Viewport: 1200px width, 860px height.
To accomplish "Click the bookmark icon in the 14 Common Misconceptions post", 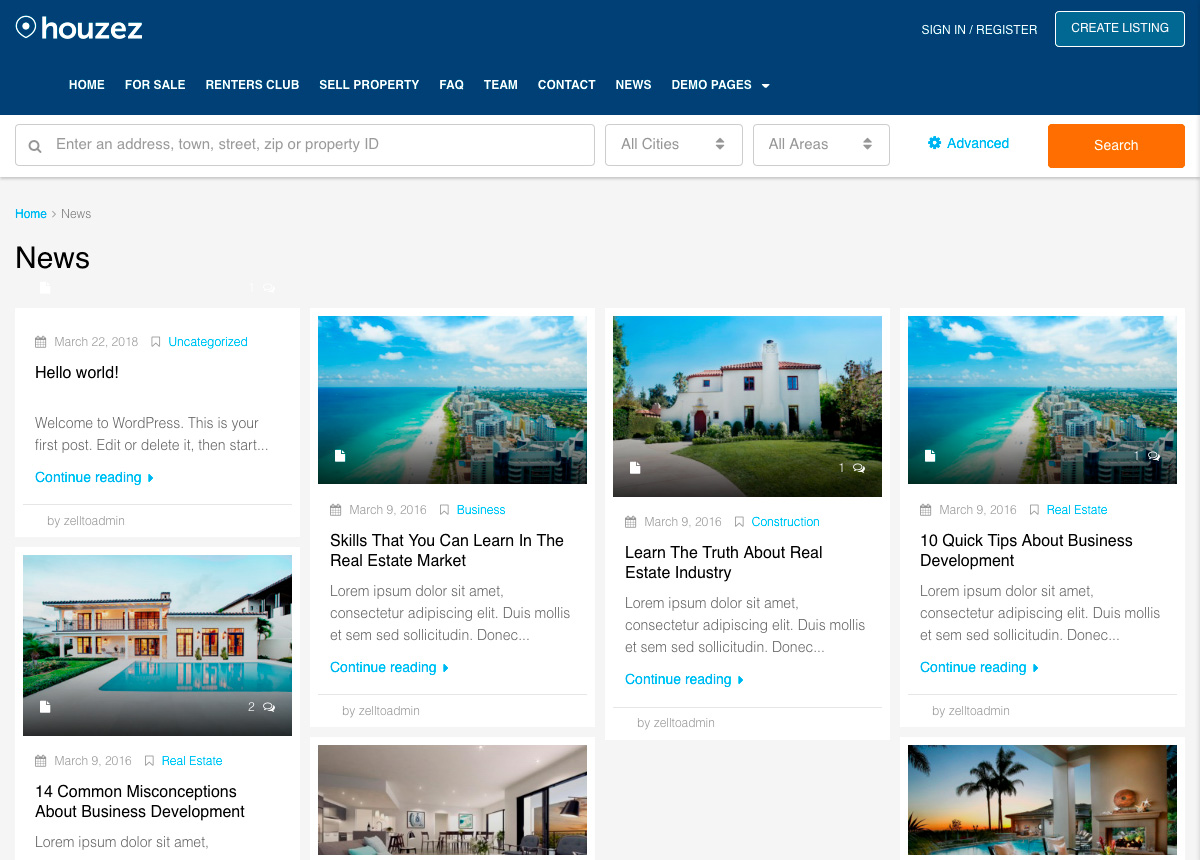I will click(x=149, y=761).
